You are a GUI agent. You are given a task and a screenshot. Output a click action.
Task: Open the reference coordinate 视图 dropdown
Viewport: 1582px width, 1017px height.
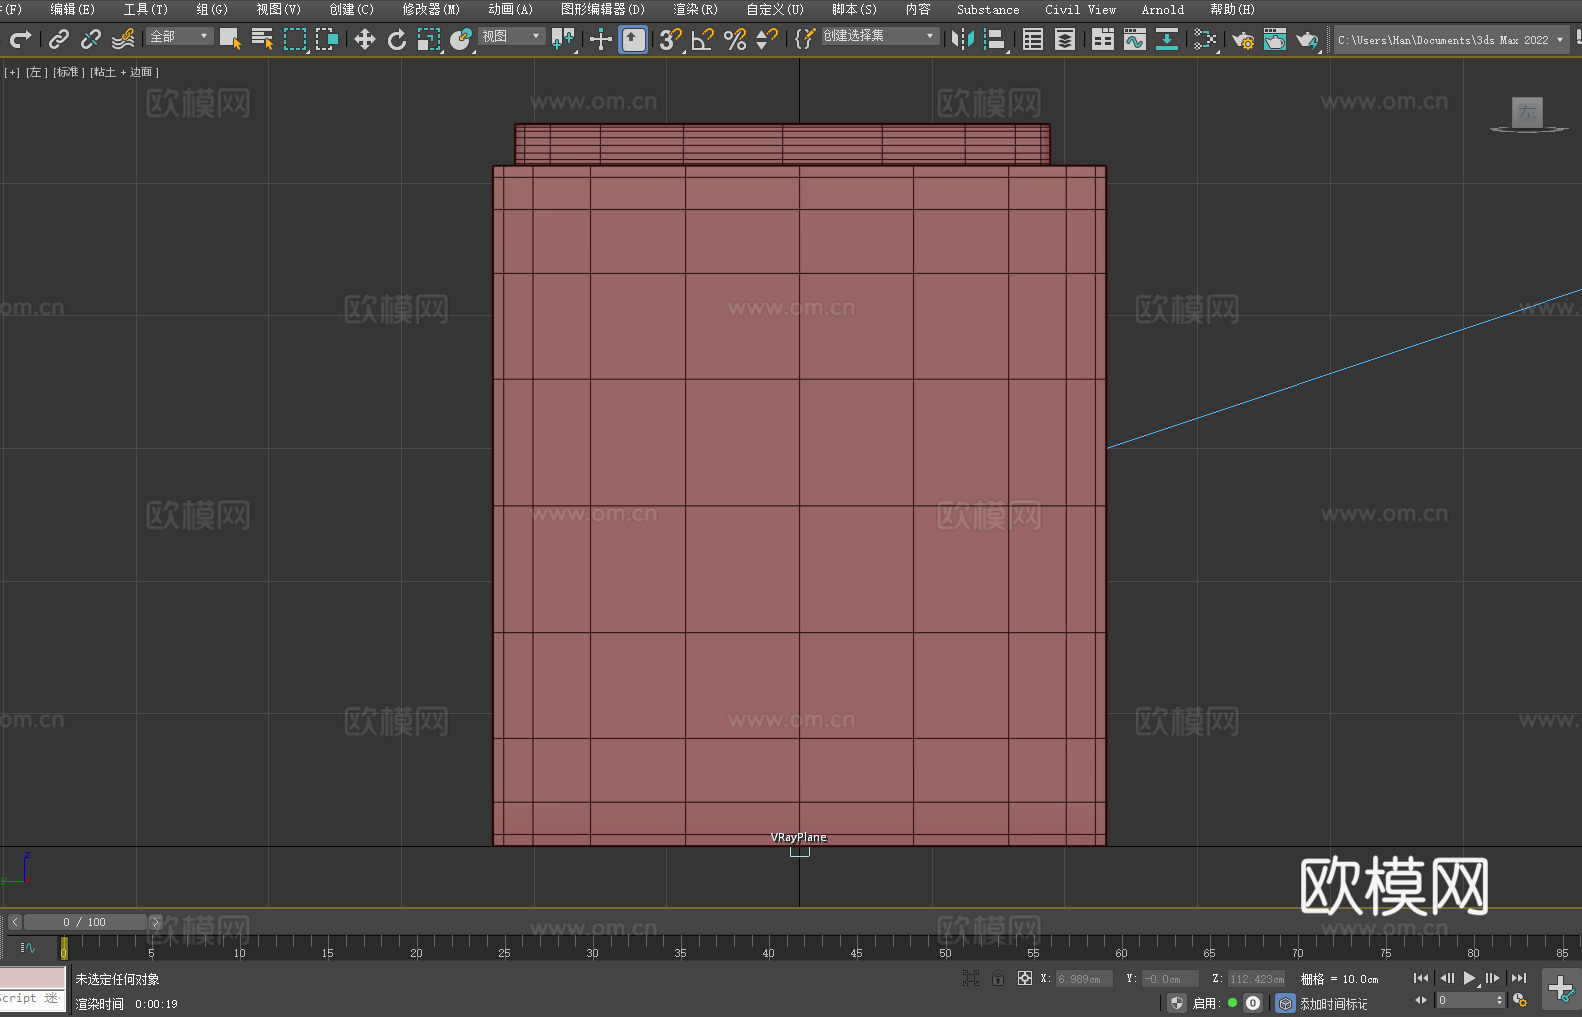tap(511, 36)
